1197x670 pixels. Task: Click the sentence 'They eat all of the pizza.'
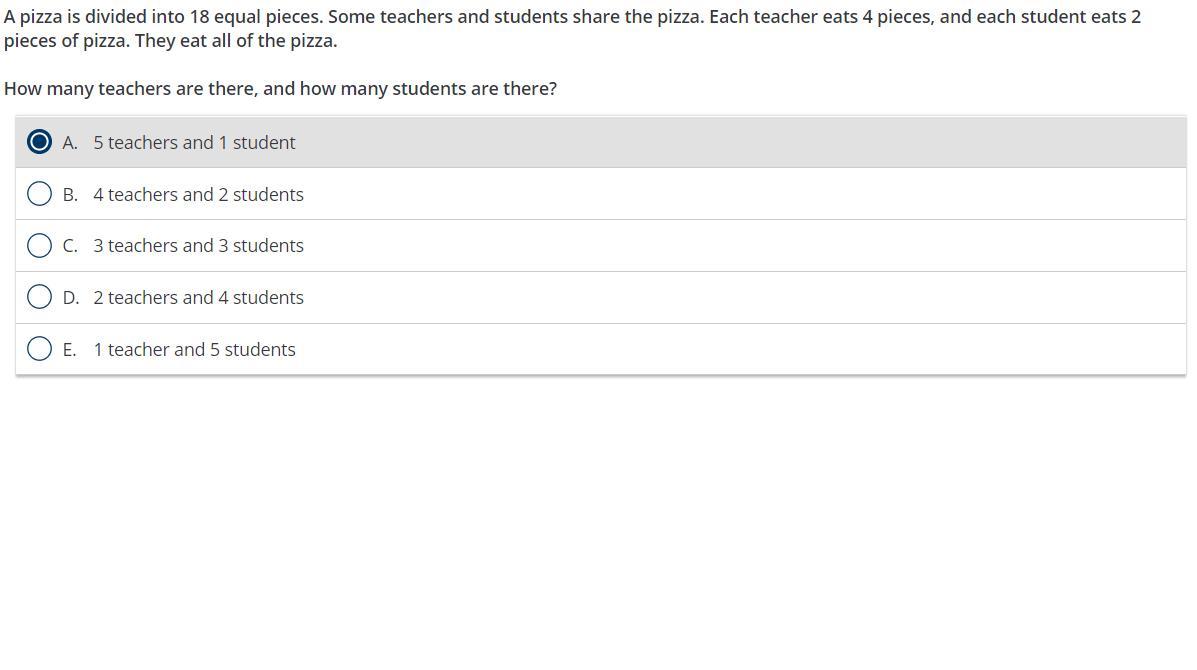pos(236,41)
